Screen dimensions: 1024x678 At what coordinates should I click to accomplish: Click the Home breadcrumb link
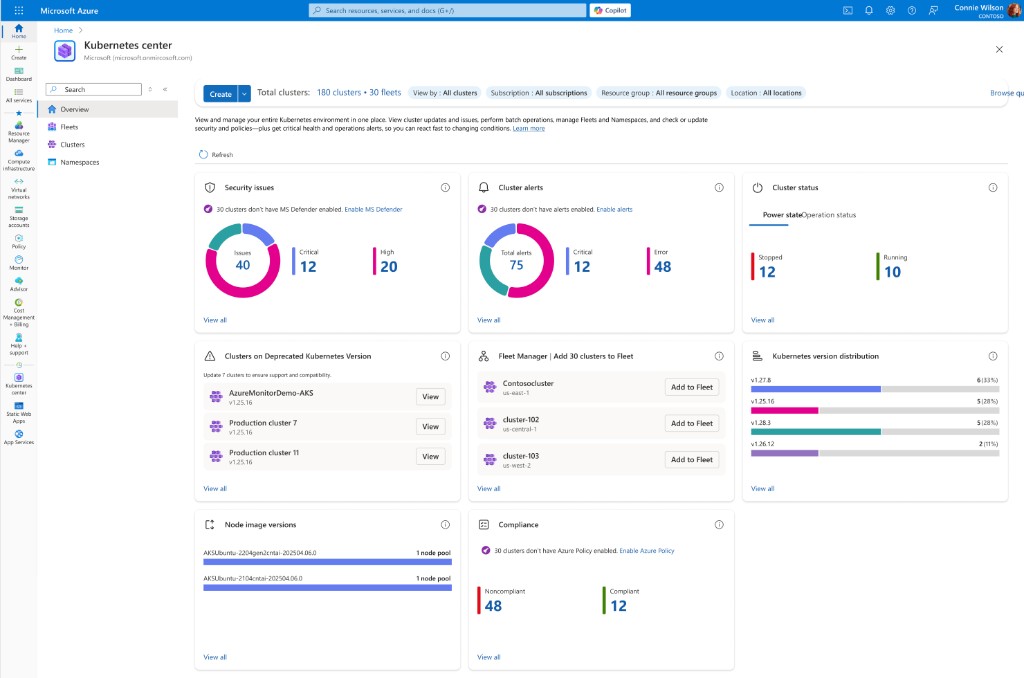click(x=63, y=30)
